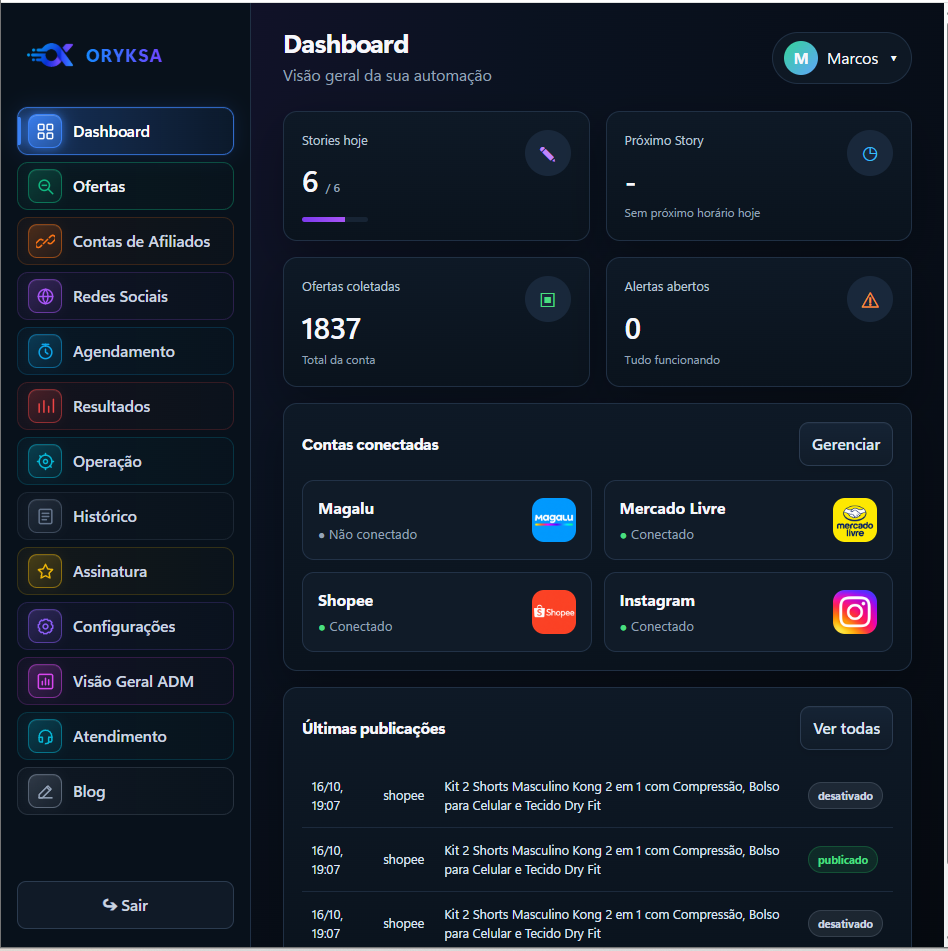Expand the Marcos user menu arrow
The height and width of the screenshot is (951, 948).
coord(893,58)
